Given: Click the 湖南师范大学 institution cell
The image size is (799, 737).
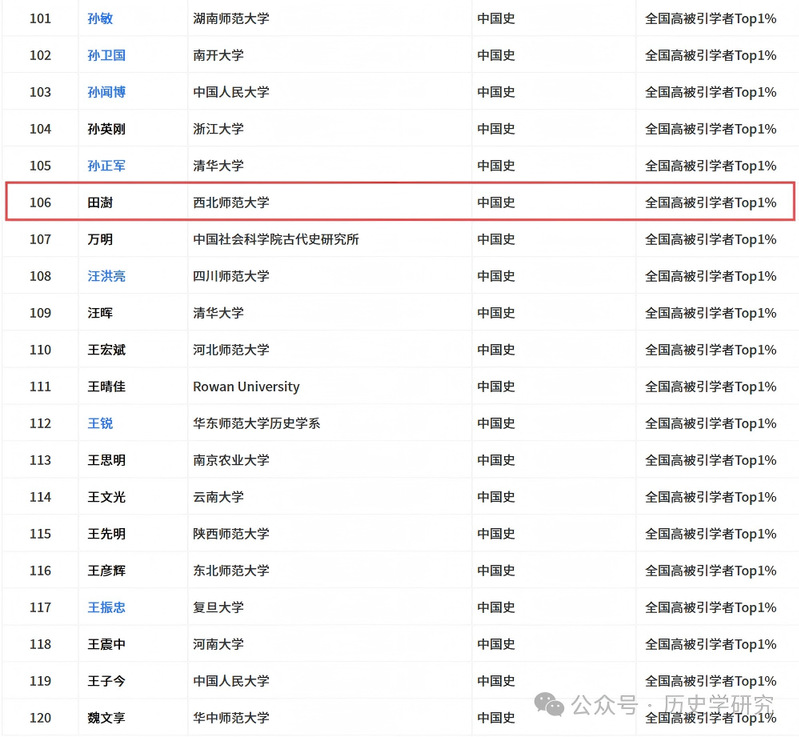Looking at the screenshot, I should (x=231, y=18).
